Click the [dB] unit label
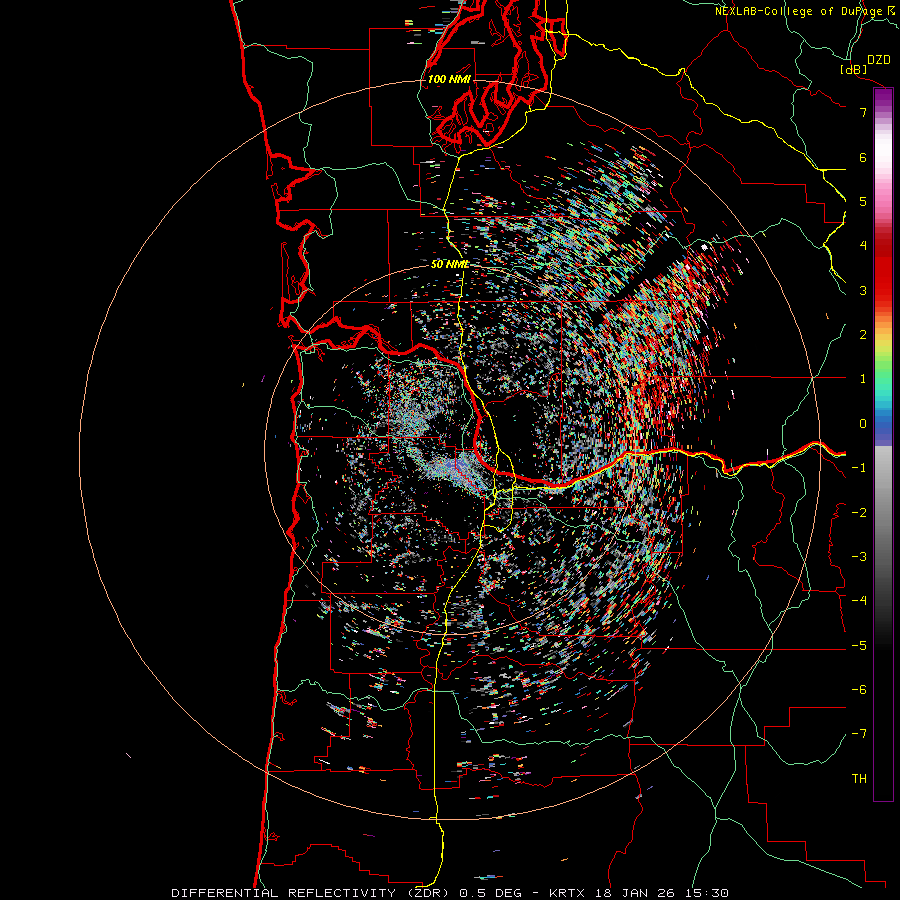Screen dimensions: 900x900 [x=854, y=69]
